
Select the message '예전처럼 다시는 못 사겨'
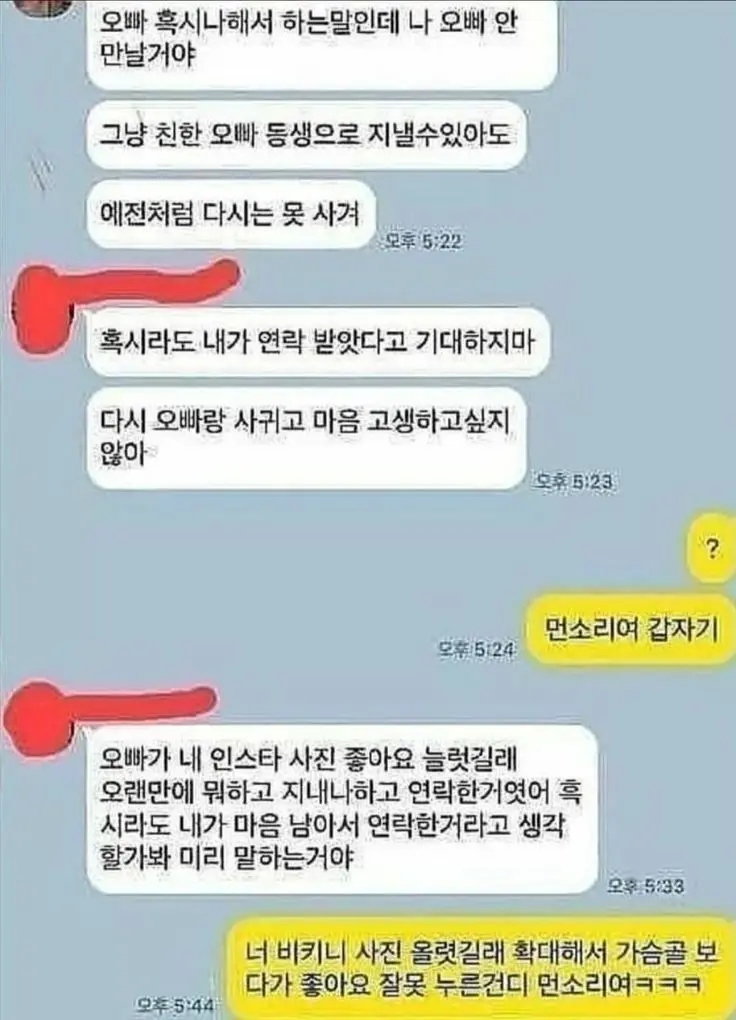tap(231, 214)
